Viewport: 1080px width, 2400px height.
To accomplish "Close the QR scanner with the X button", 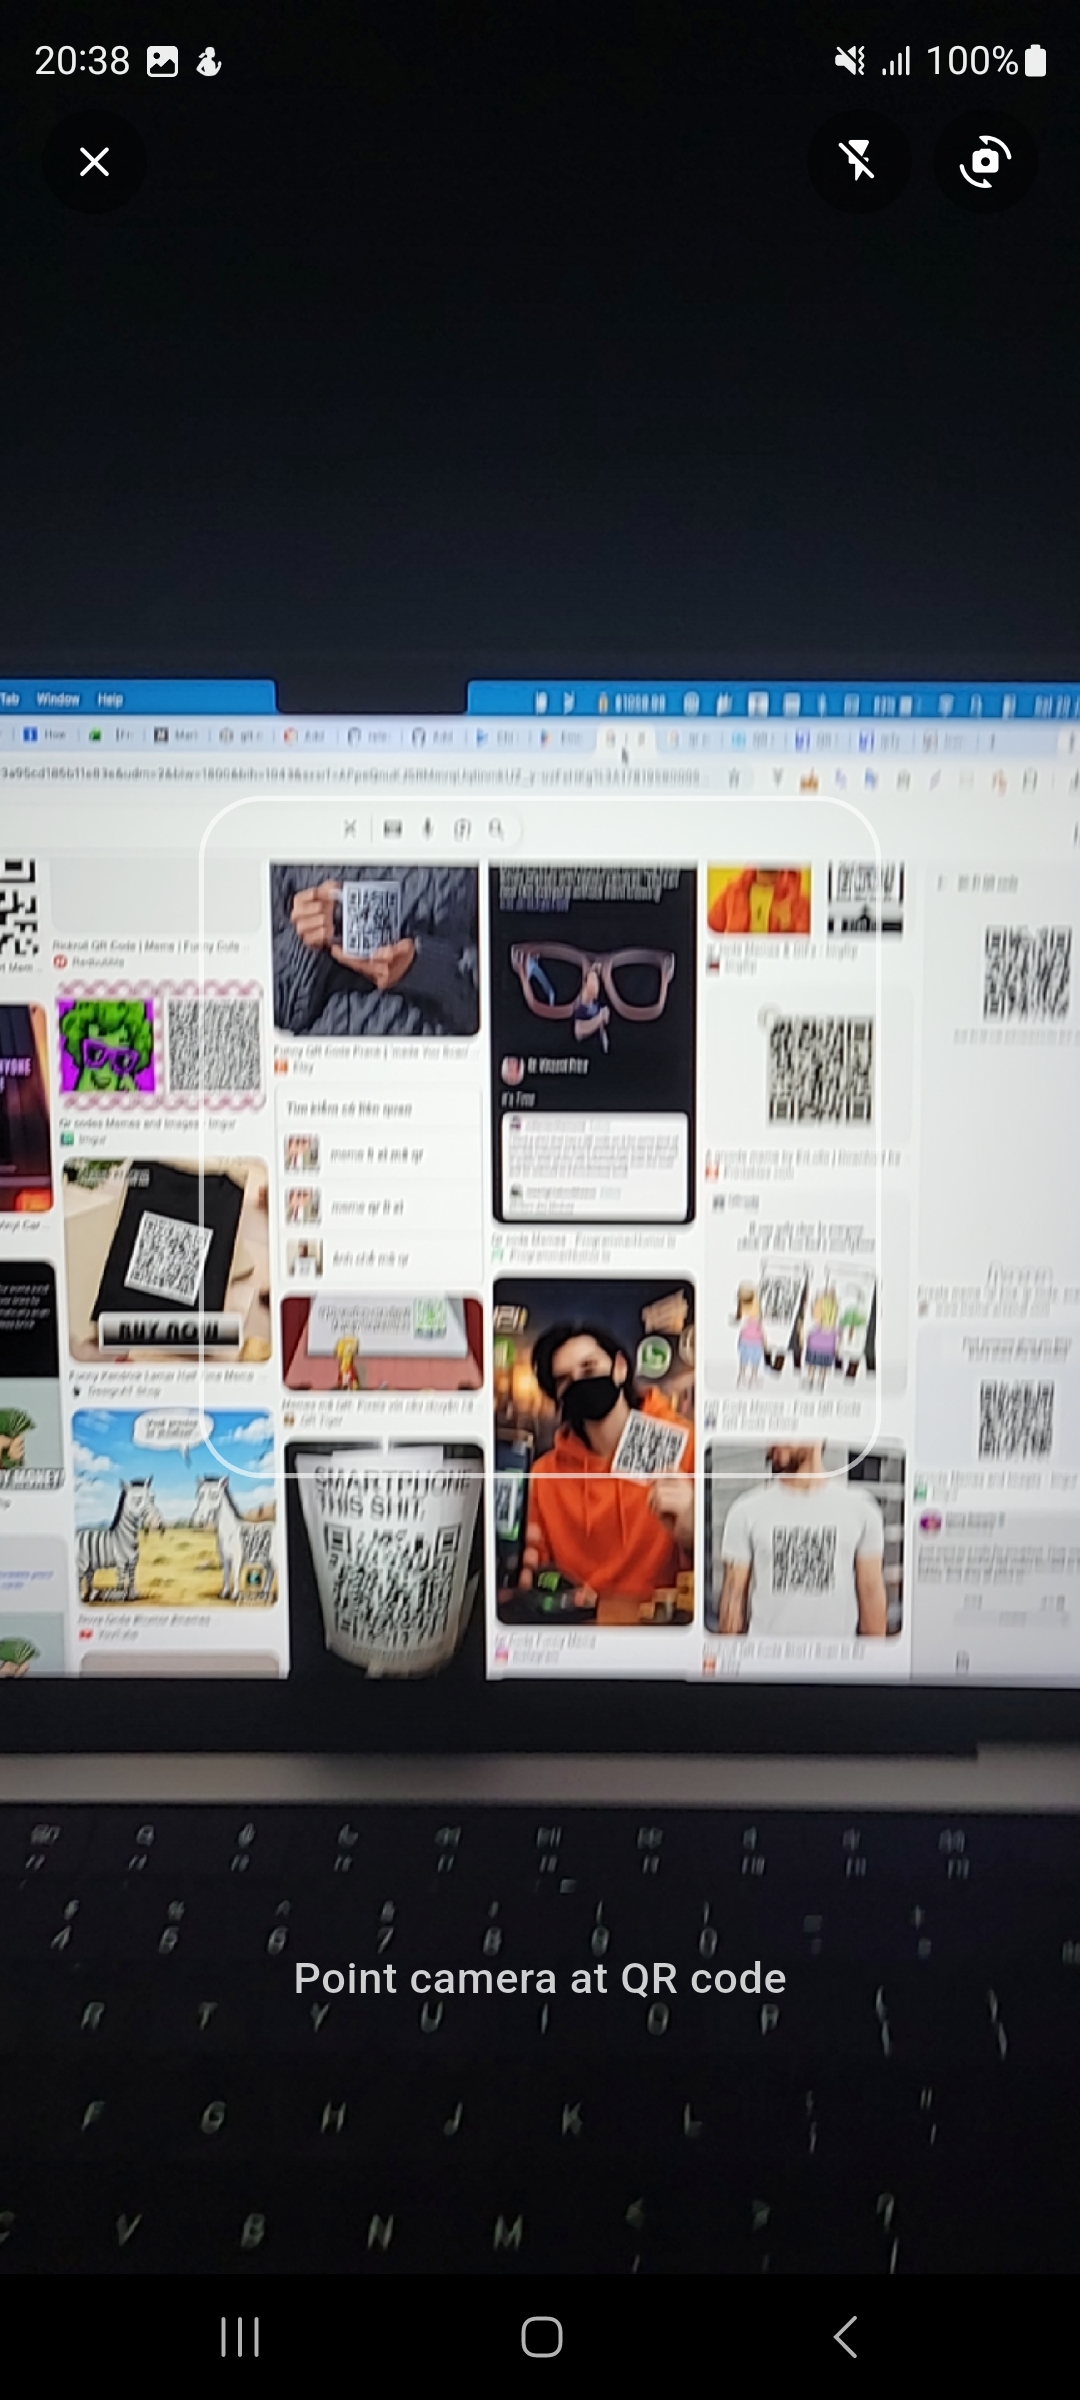I will (95, 161).
